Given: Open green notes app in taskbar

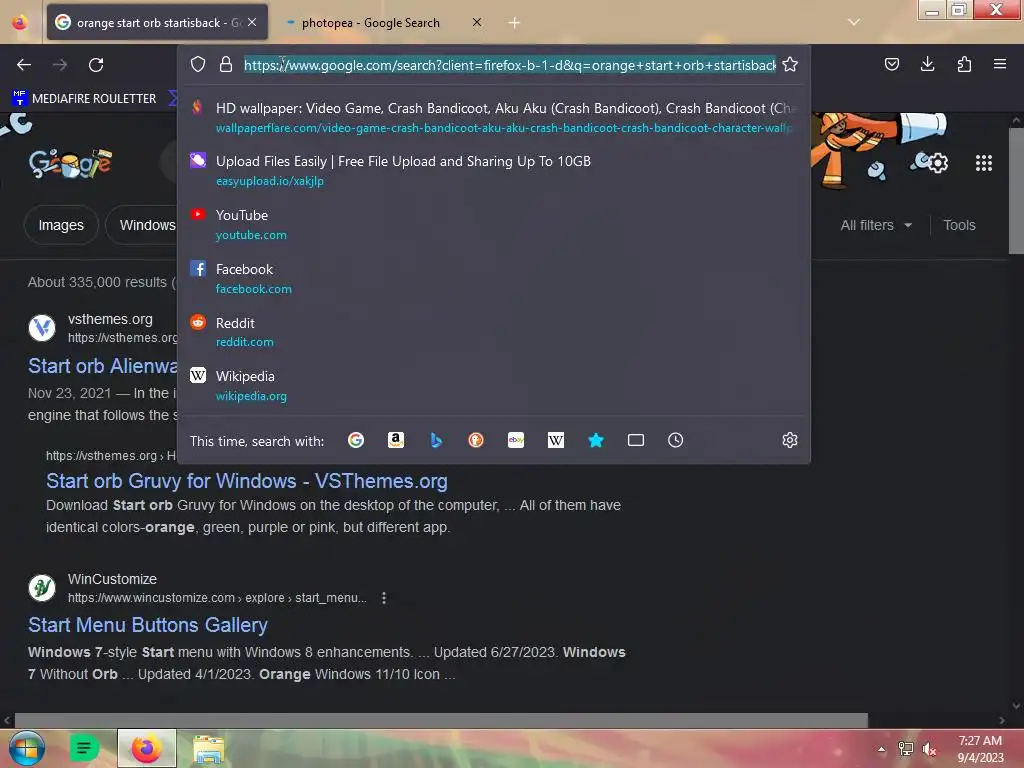Looking at the screenshot, I should coord(84,748).
